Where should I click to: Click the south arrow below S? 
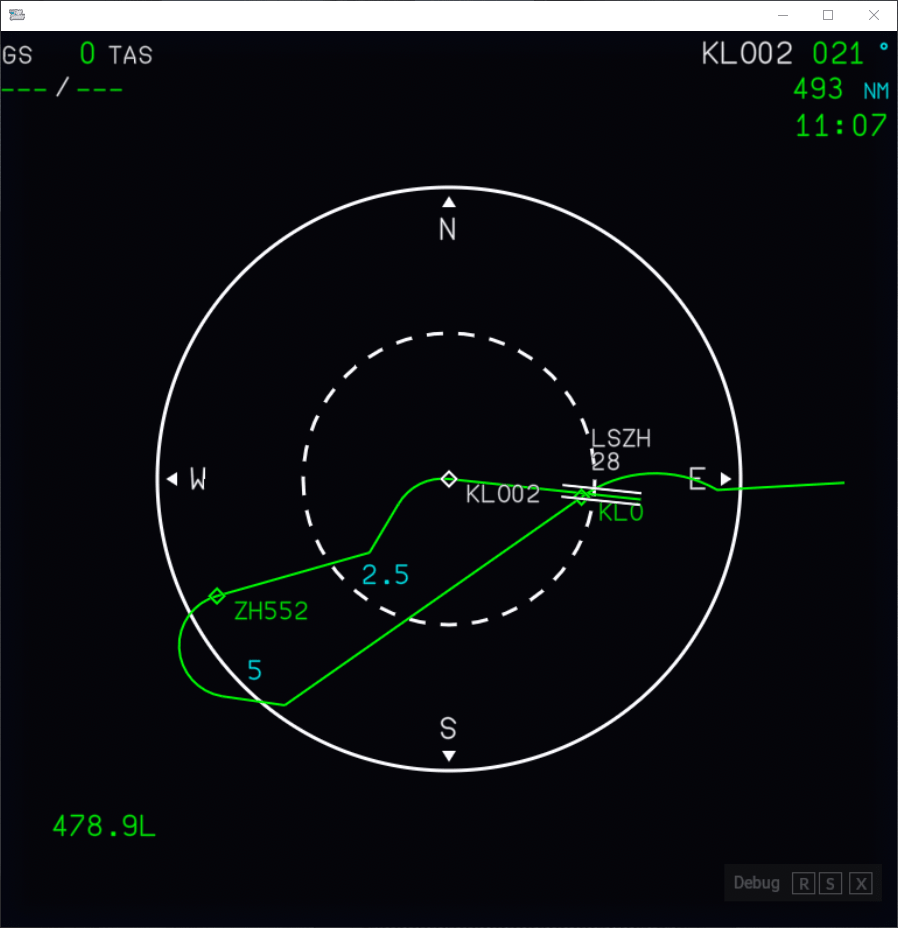tap(449, 756)
